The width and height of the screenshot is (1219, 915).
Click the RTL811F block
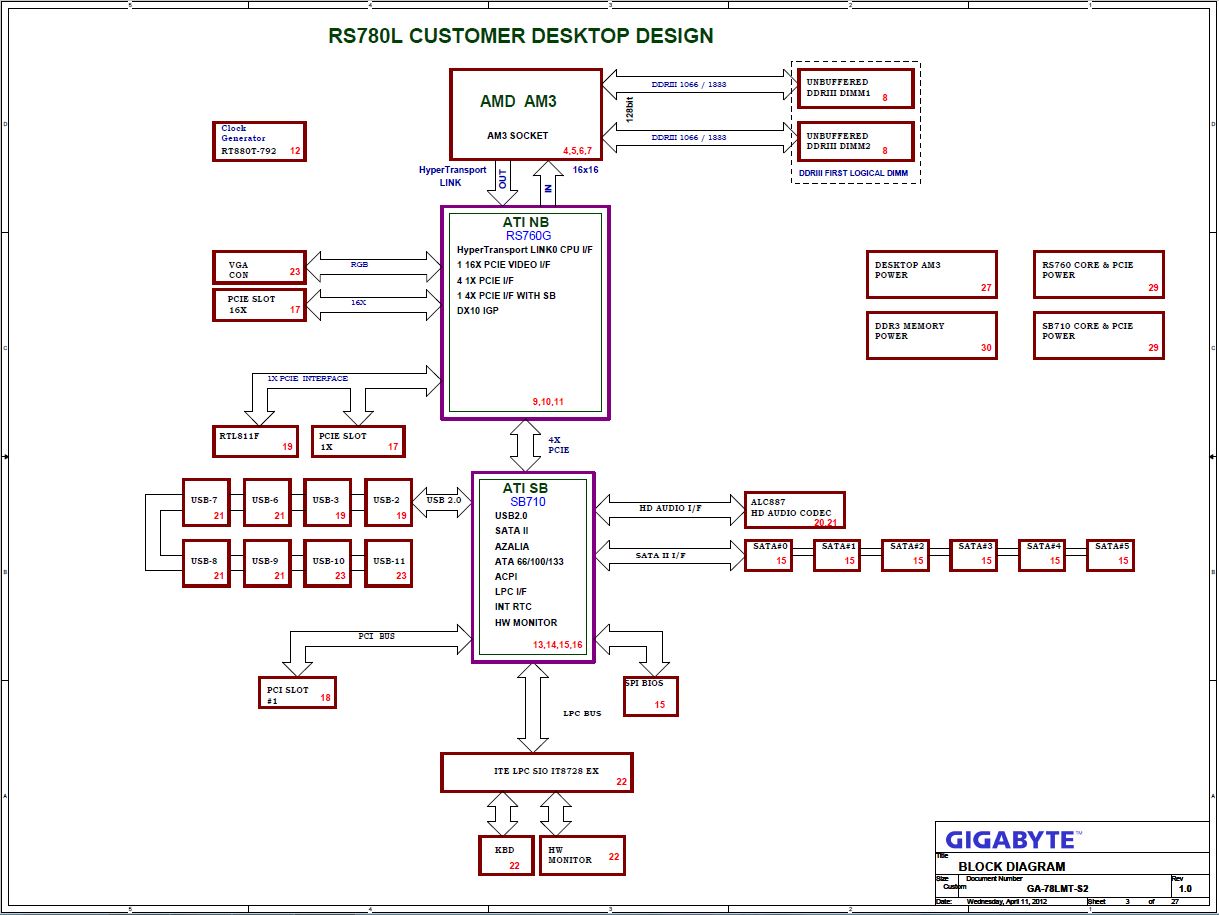click(256, 441)
